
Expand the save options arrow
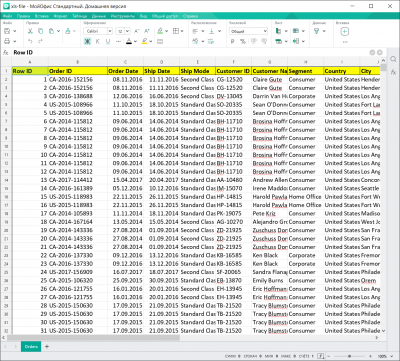tap(15, 31)
